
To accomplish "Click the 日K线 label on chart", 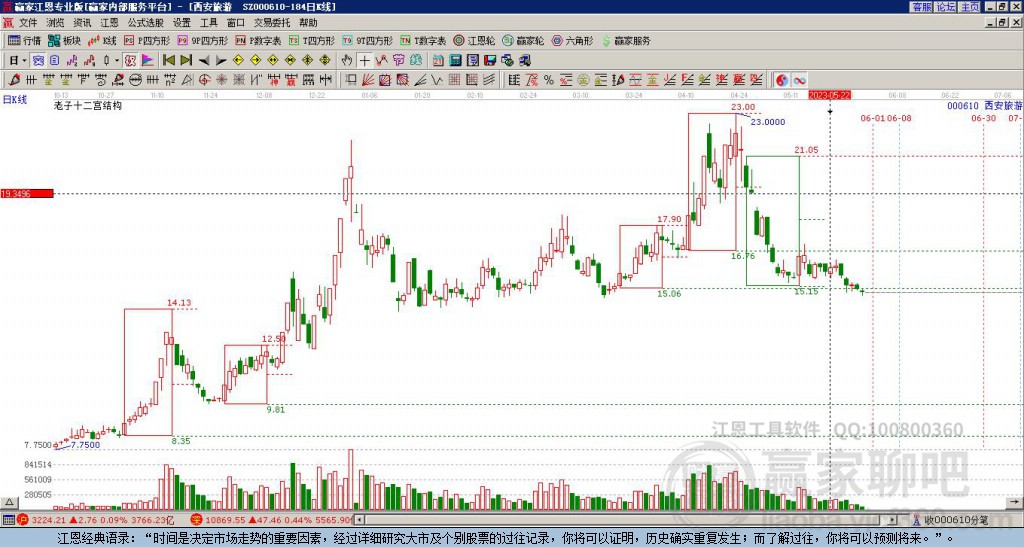I will [14, 100].
